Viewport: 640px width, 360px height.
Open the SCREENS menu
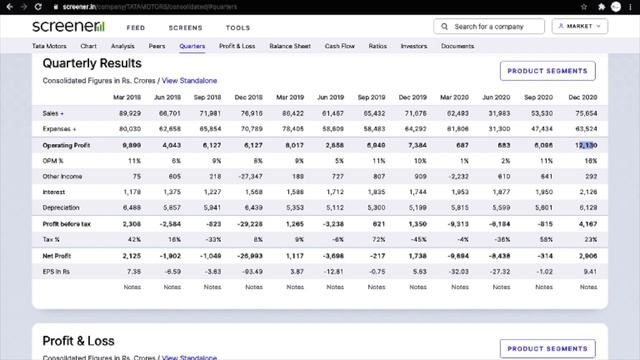click(x=186, y=28)
